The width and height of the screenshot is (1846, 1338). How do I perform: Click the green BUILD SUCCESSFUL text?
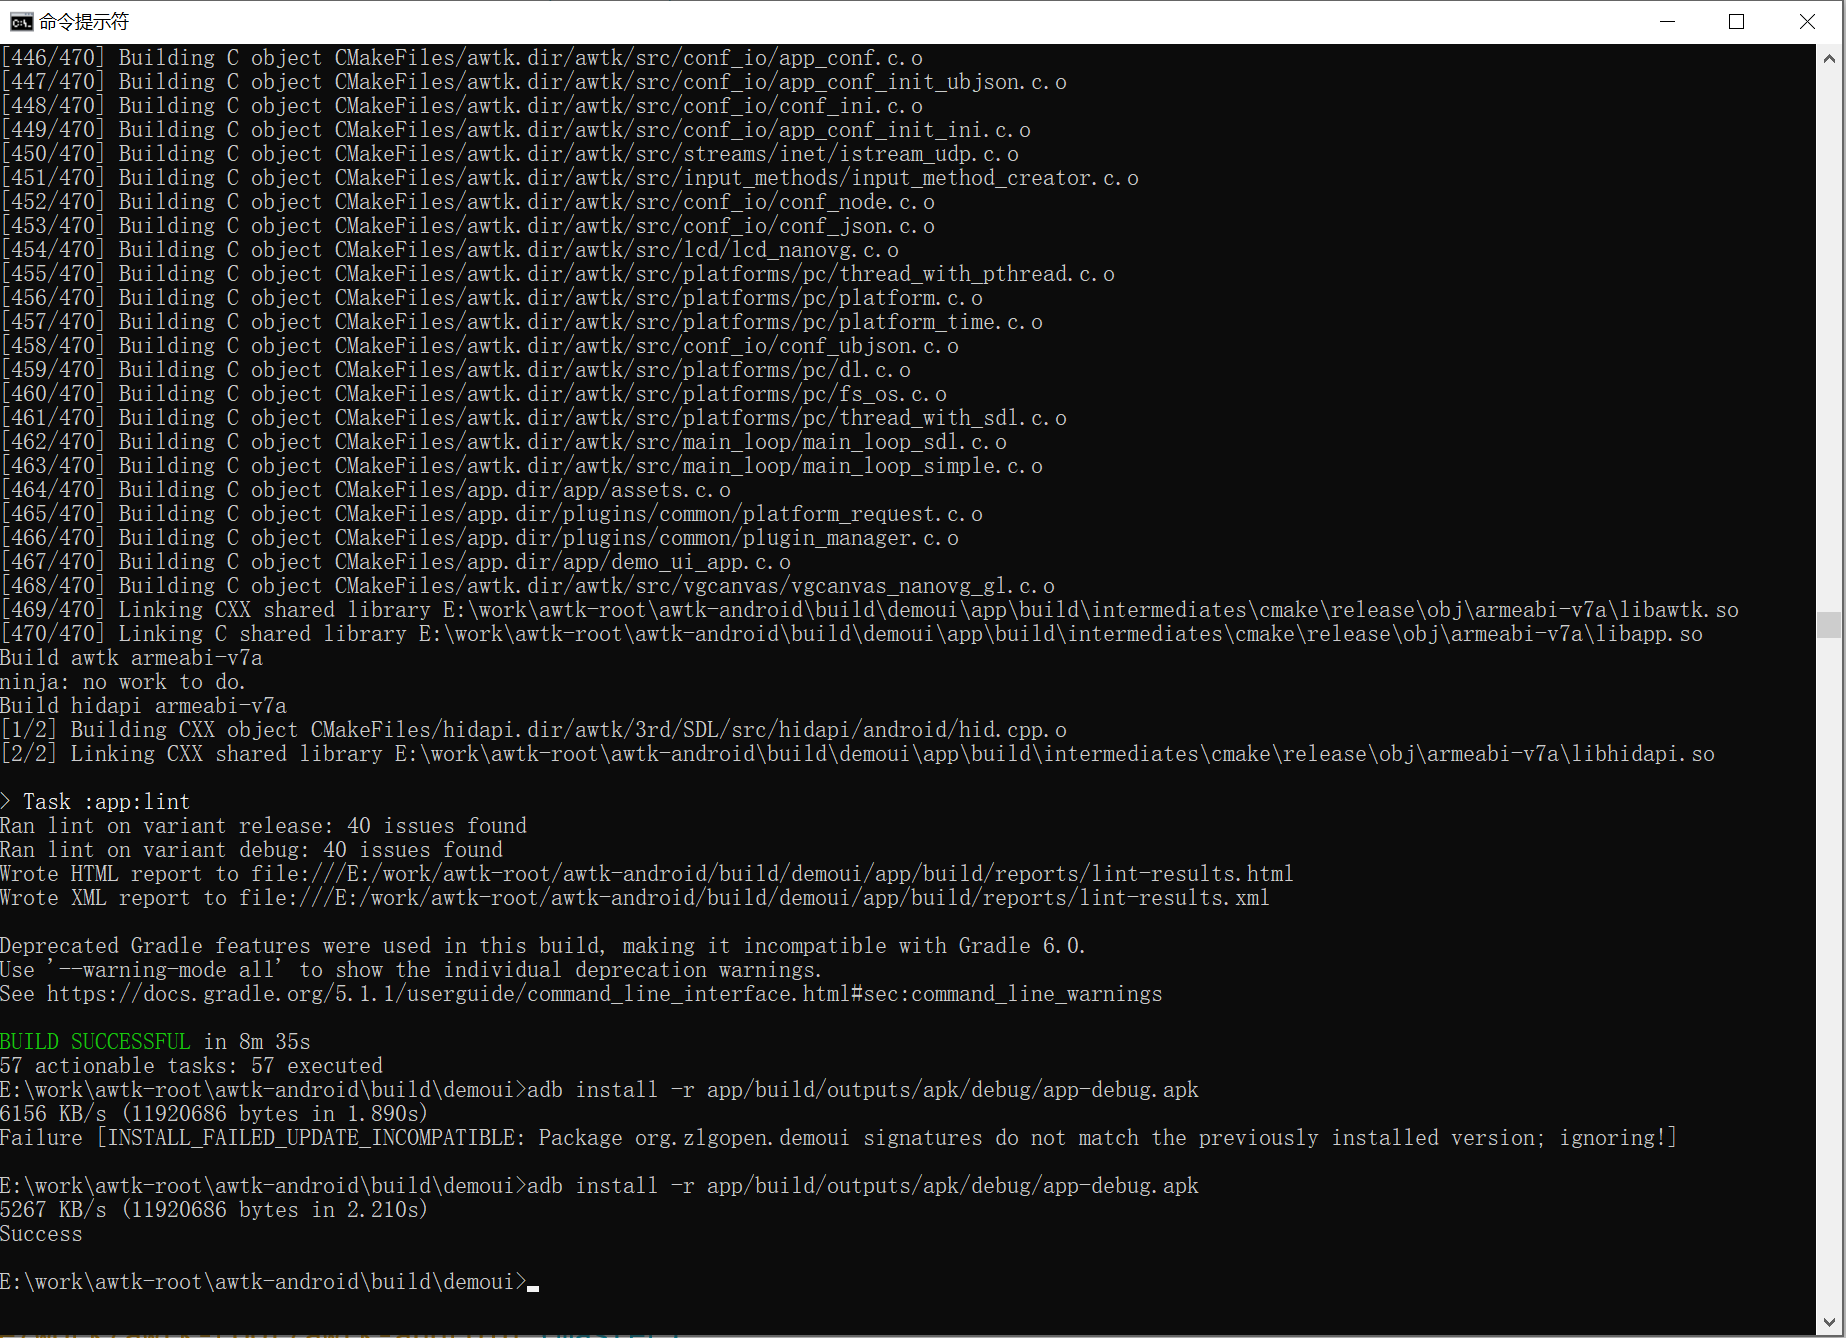click(x=95, y=1042)
